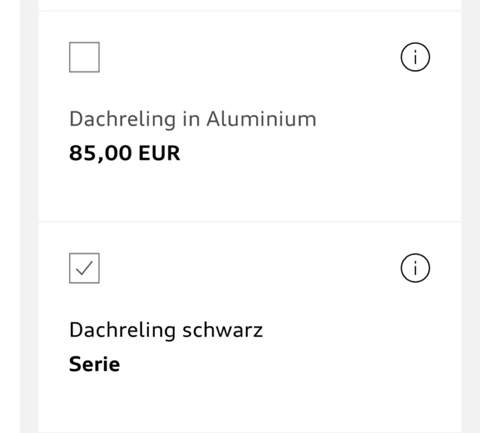Enable the 85,00 EUR roof rail option checkbox

(x=84, y=57)
